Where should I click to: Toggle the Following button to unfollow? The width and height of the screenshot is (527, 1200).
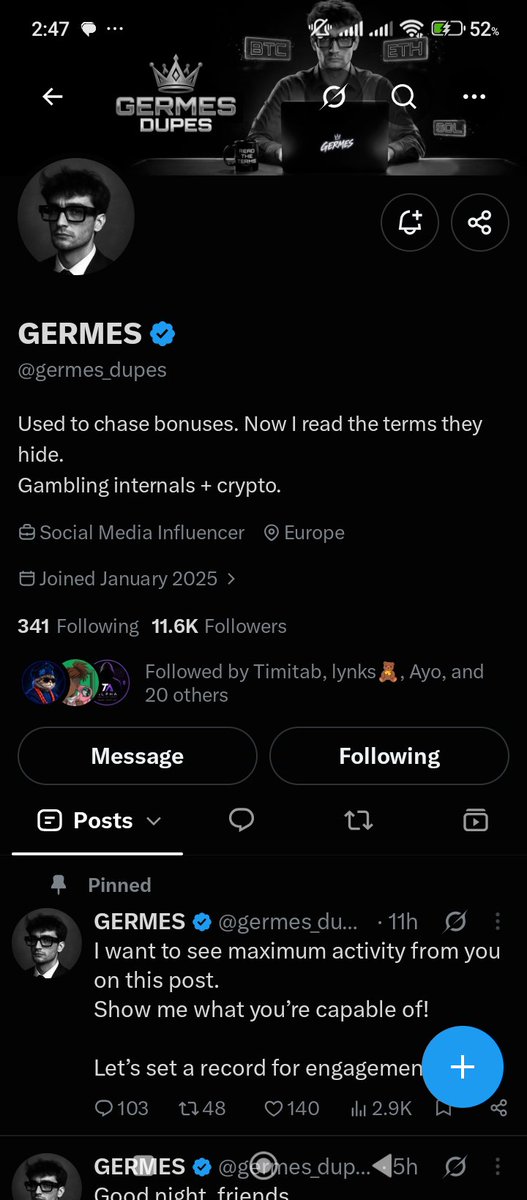click(x=389, y=756)
